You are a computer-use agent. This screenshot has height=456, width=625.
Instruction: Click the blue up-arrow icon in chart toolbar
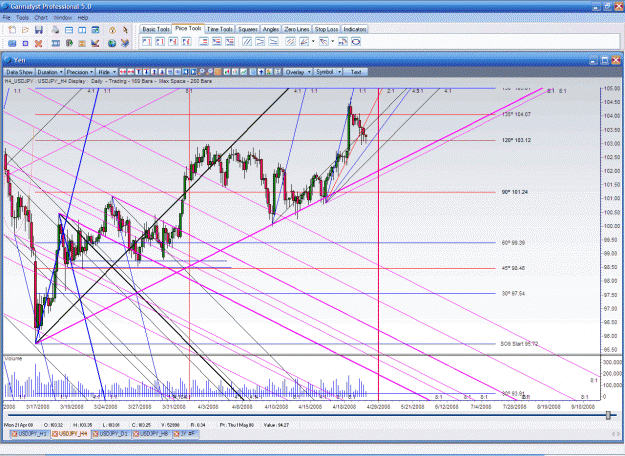pos(261,72)
